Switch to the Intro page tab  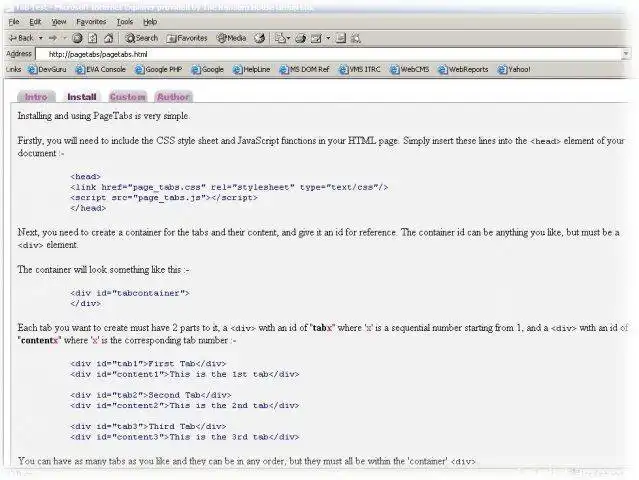[36, 97]
